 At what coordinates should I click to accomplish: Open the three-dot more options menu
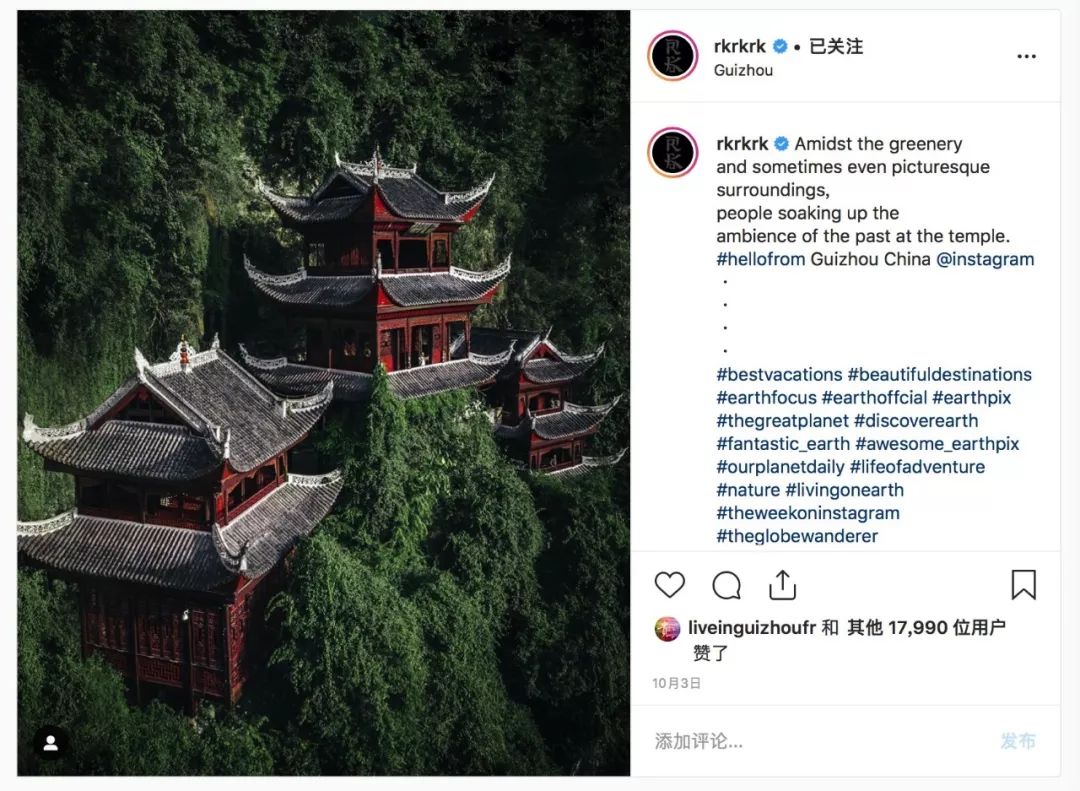[1026, 56]
